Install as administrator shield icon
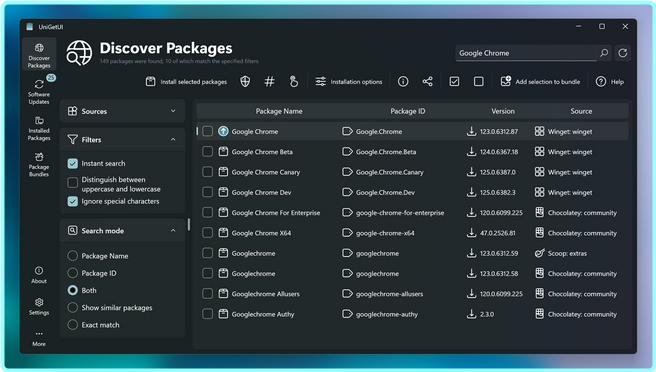Screen dimensions: 656x372 pos(245,82)
